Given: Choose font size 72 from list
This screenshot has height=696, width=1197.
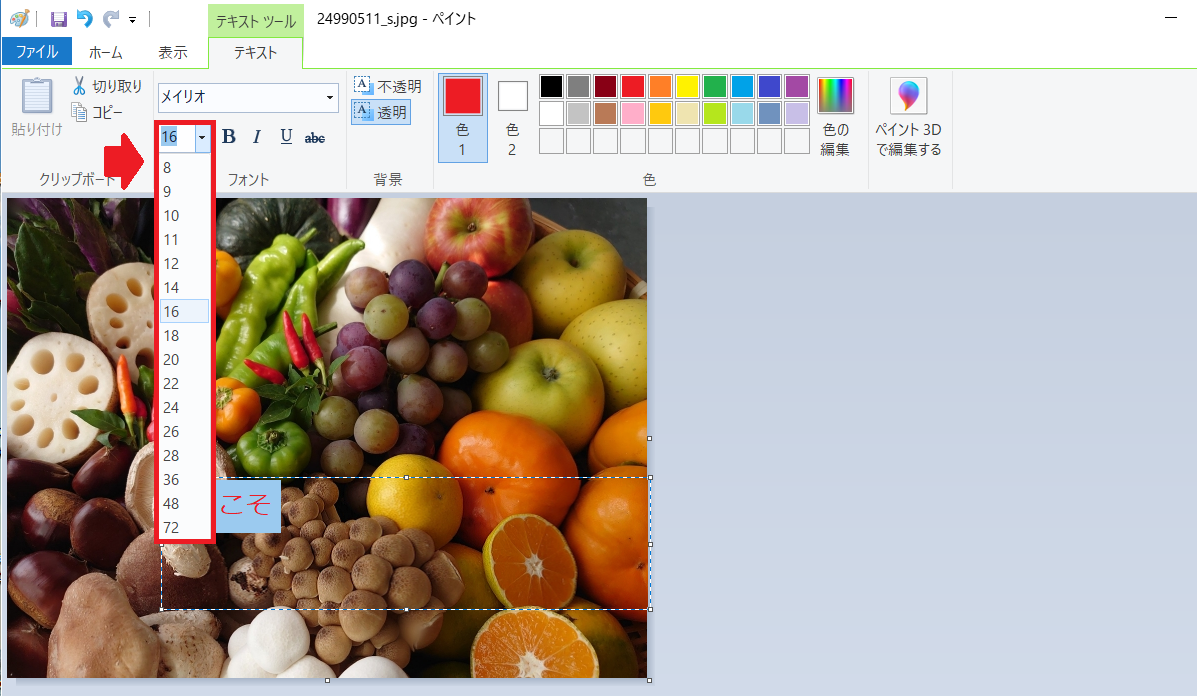Looking at the screenshot, I should (171, 527).
